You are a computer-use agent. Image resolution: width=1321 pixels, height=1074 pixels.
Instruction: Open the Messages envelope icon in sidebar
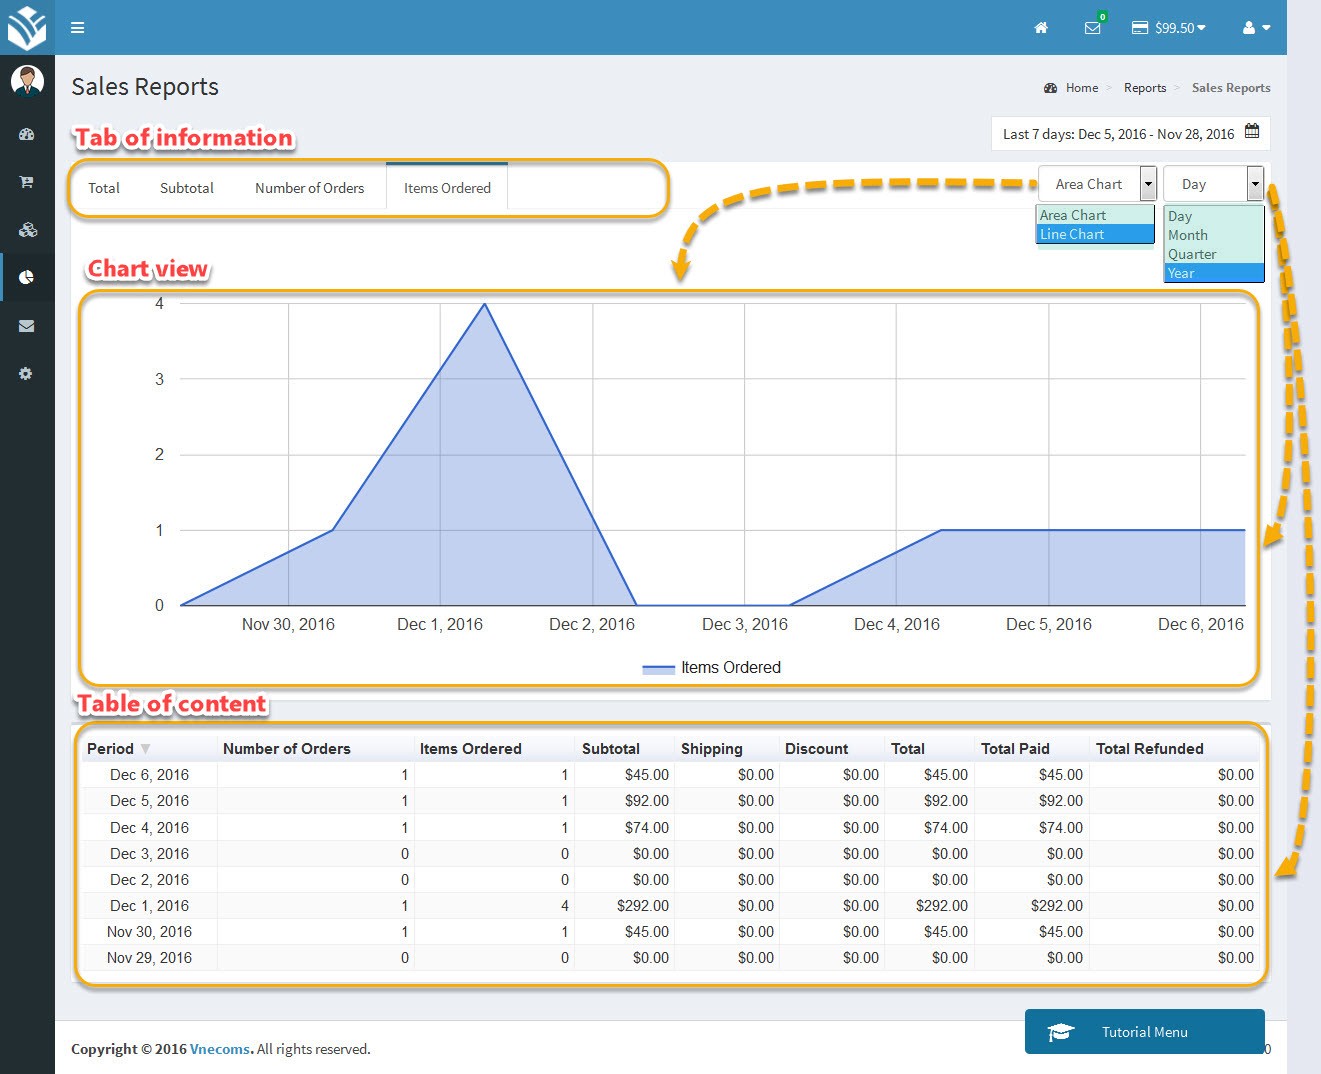pos(27,325)
